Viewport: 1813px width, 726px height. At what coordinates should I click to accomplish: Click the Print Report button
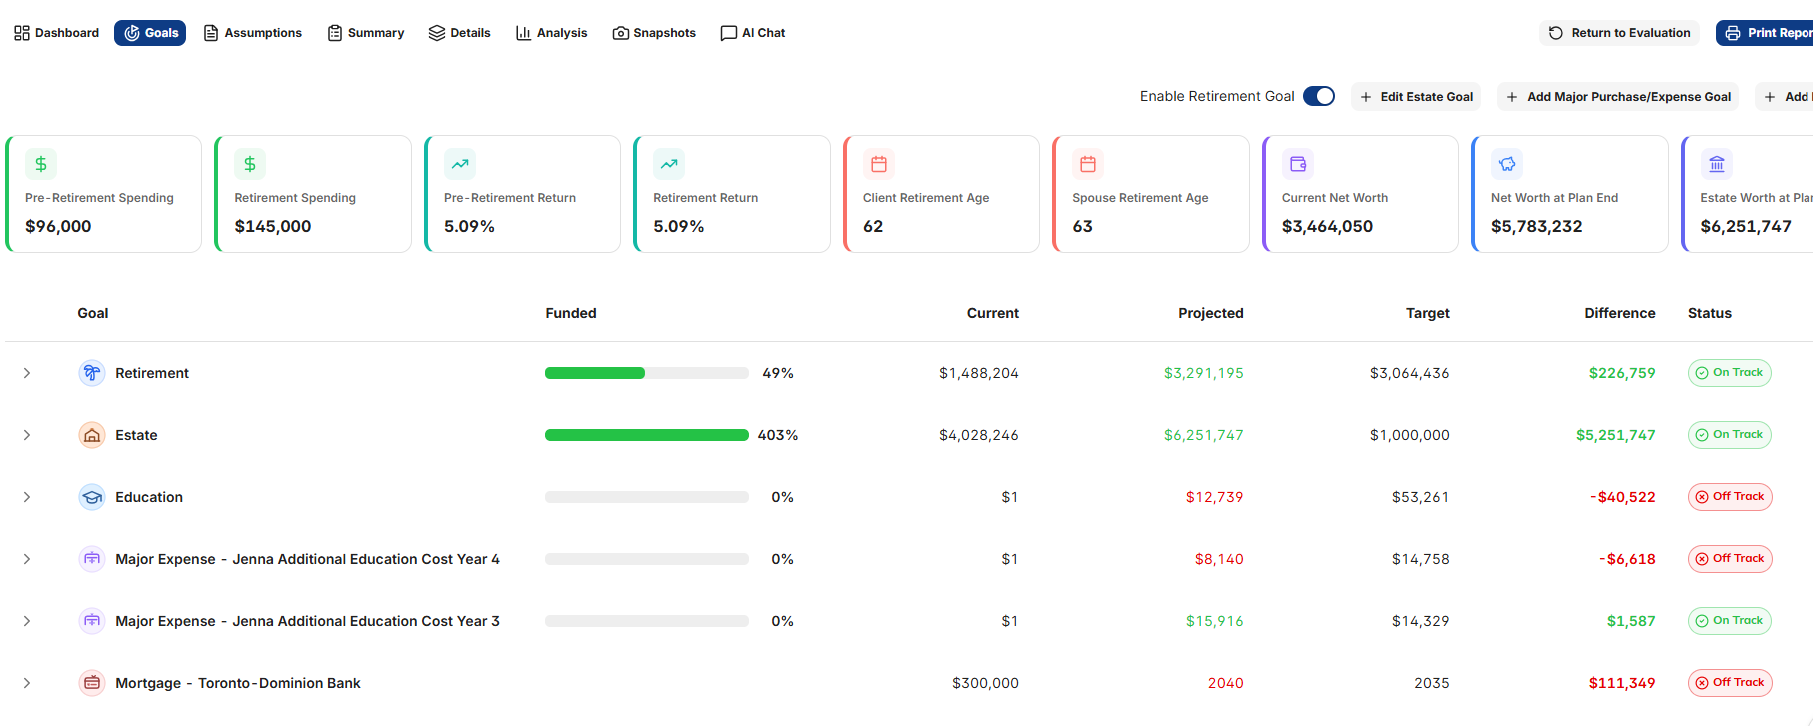(1766, 33)
